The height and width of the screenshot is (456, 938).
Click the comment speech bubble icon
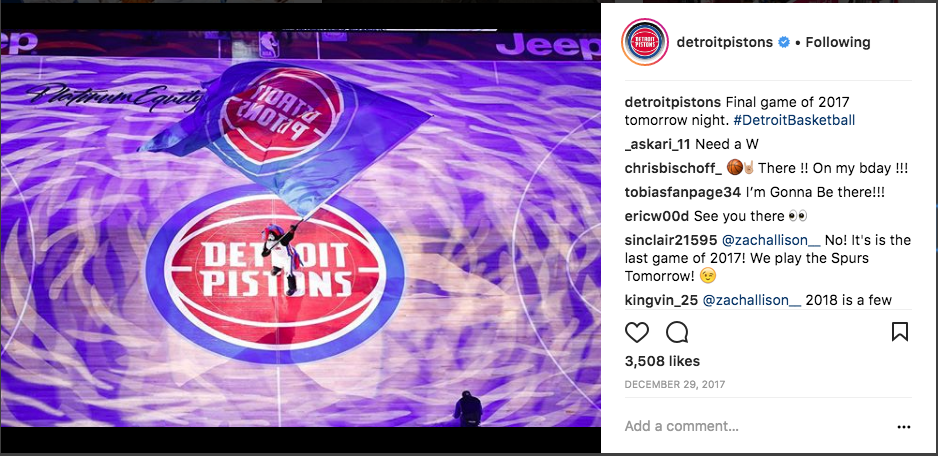tap(677, 332)
